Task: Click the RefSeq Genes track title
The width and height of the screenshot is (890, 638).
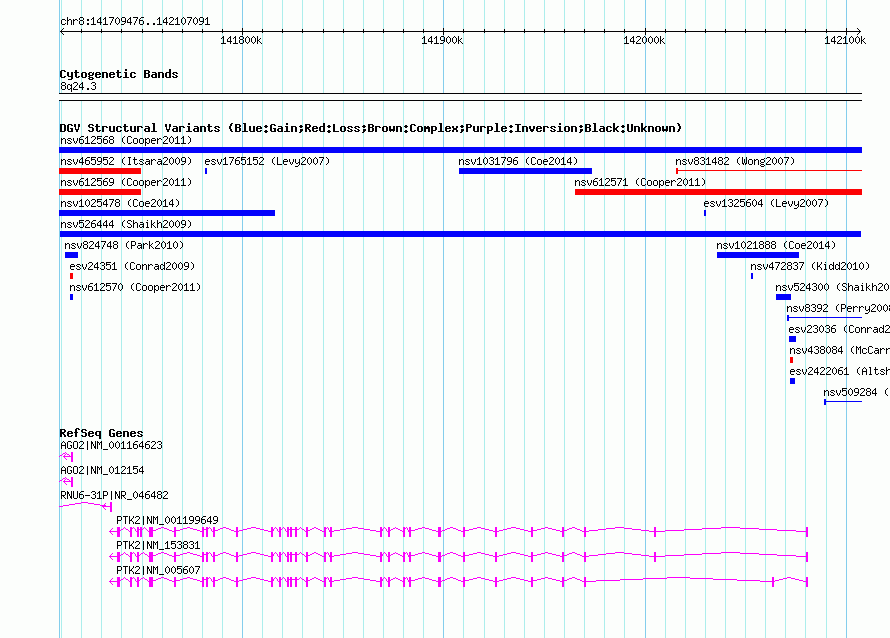Action: 101,433
